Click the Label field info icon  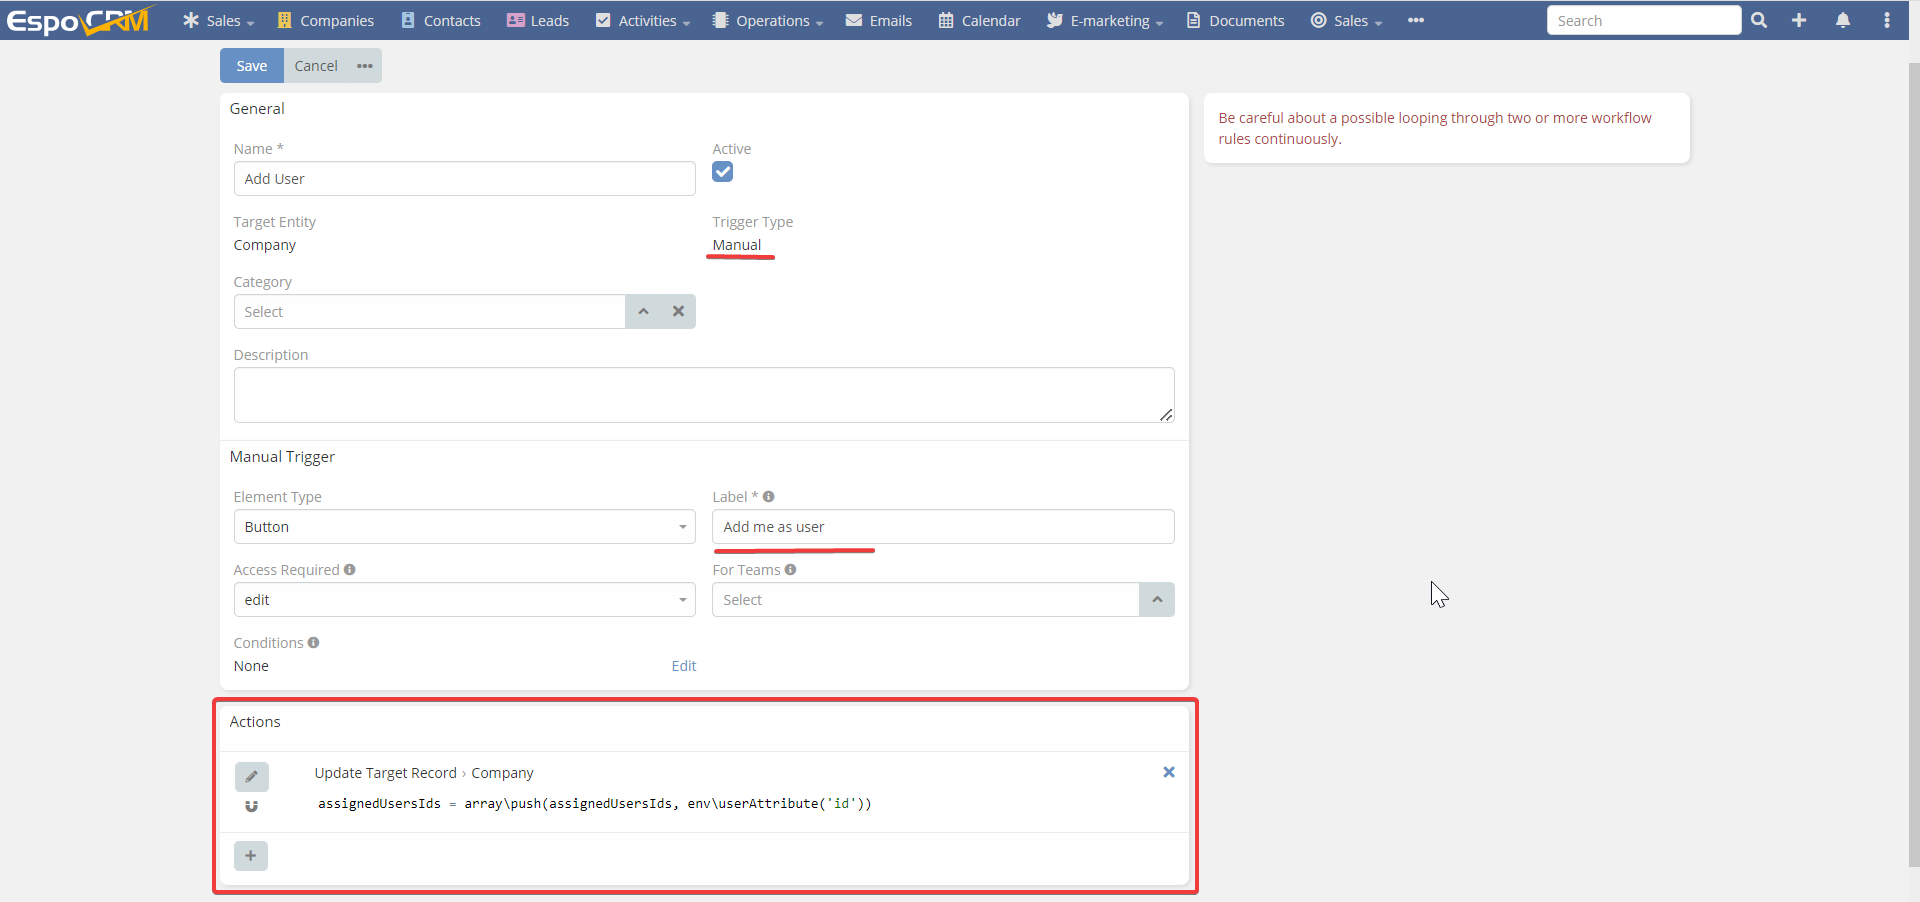769,497
